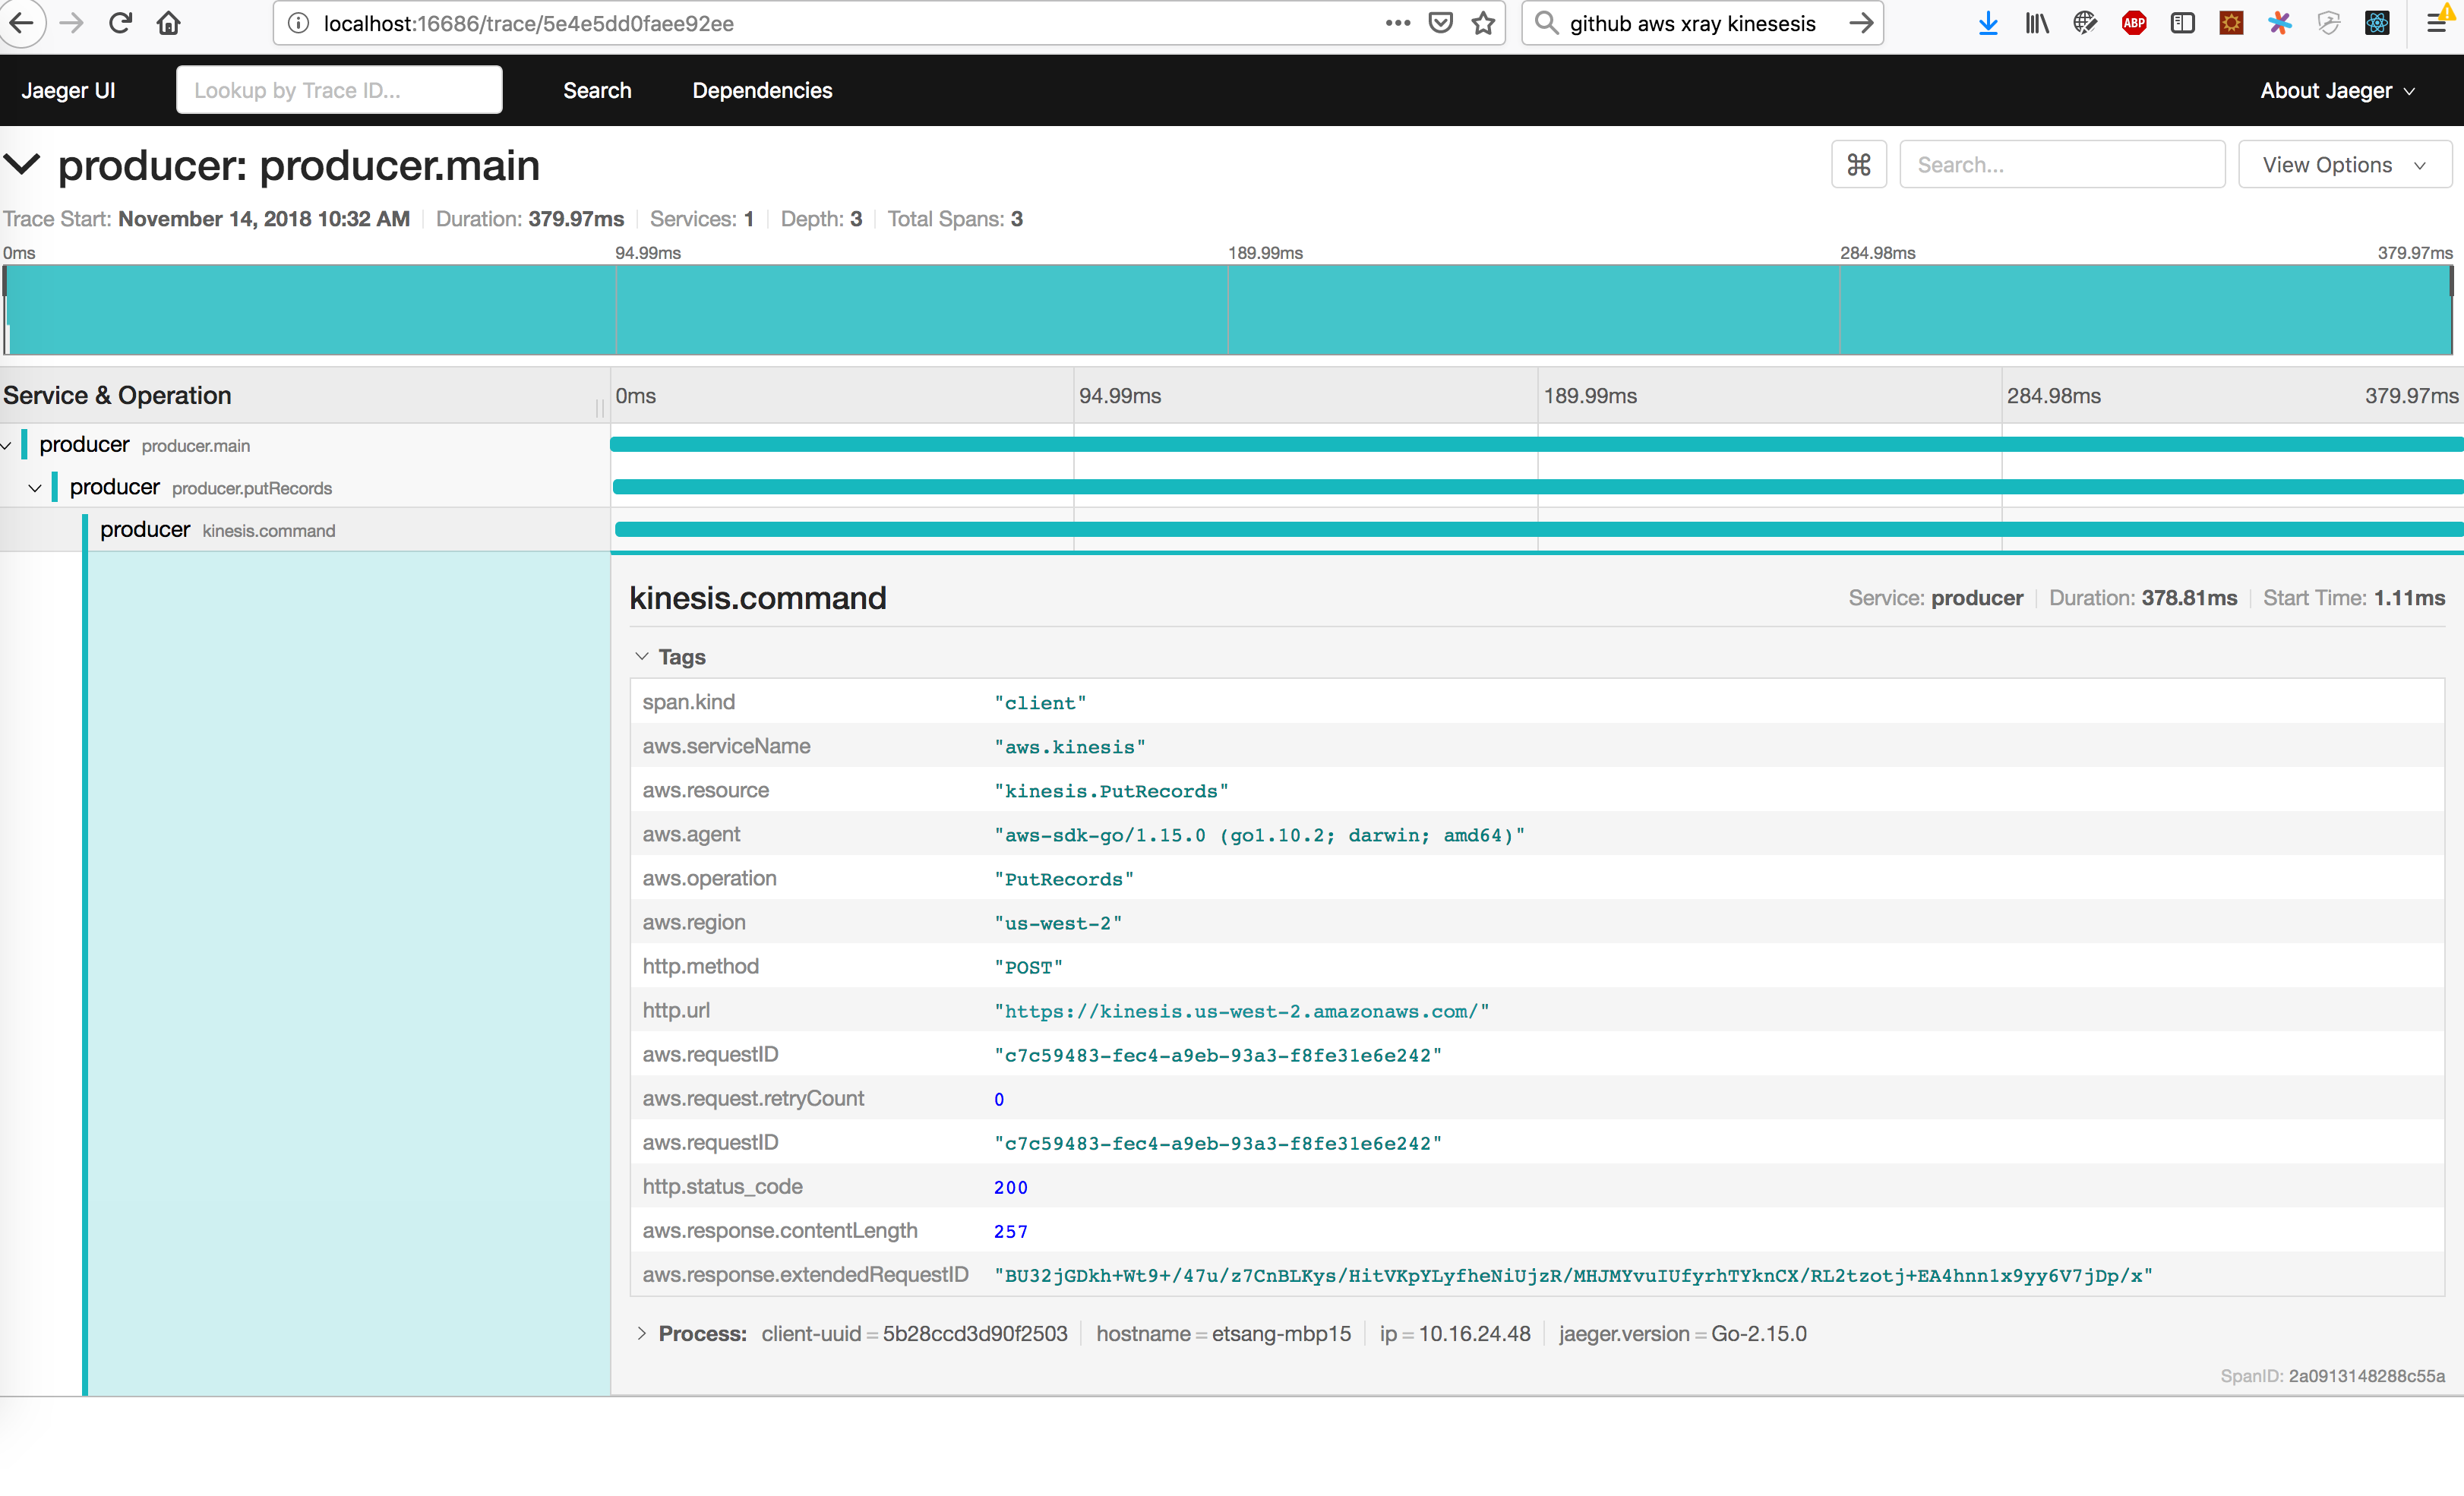
Task: Collapse the producer.main span row
Action: pyautogui.click(x=7, y=445)
